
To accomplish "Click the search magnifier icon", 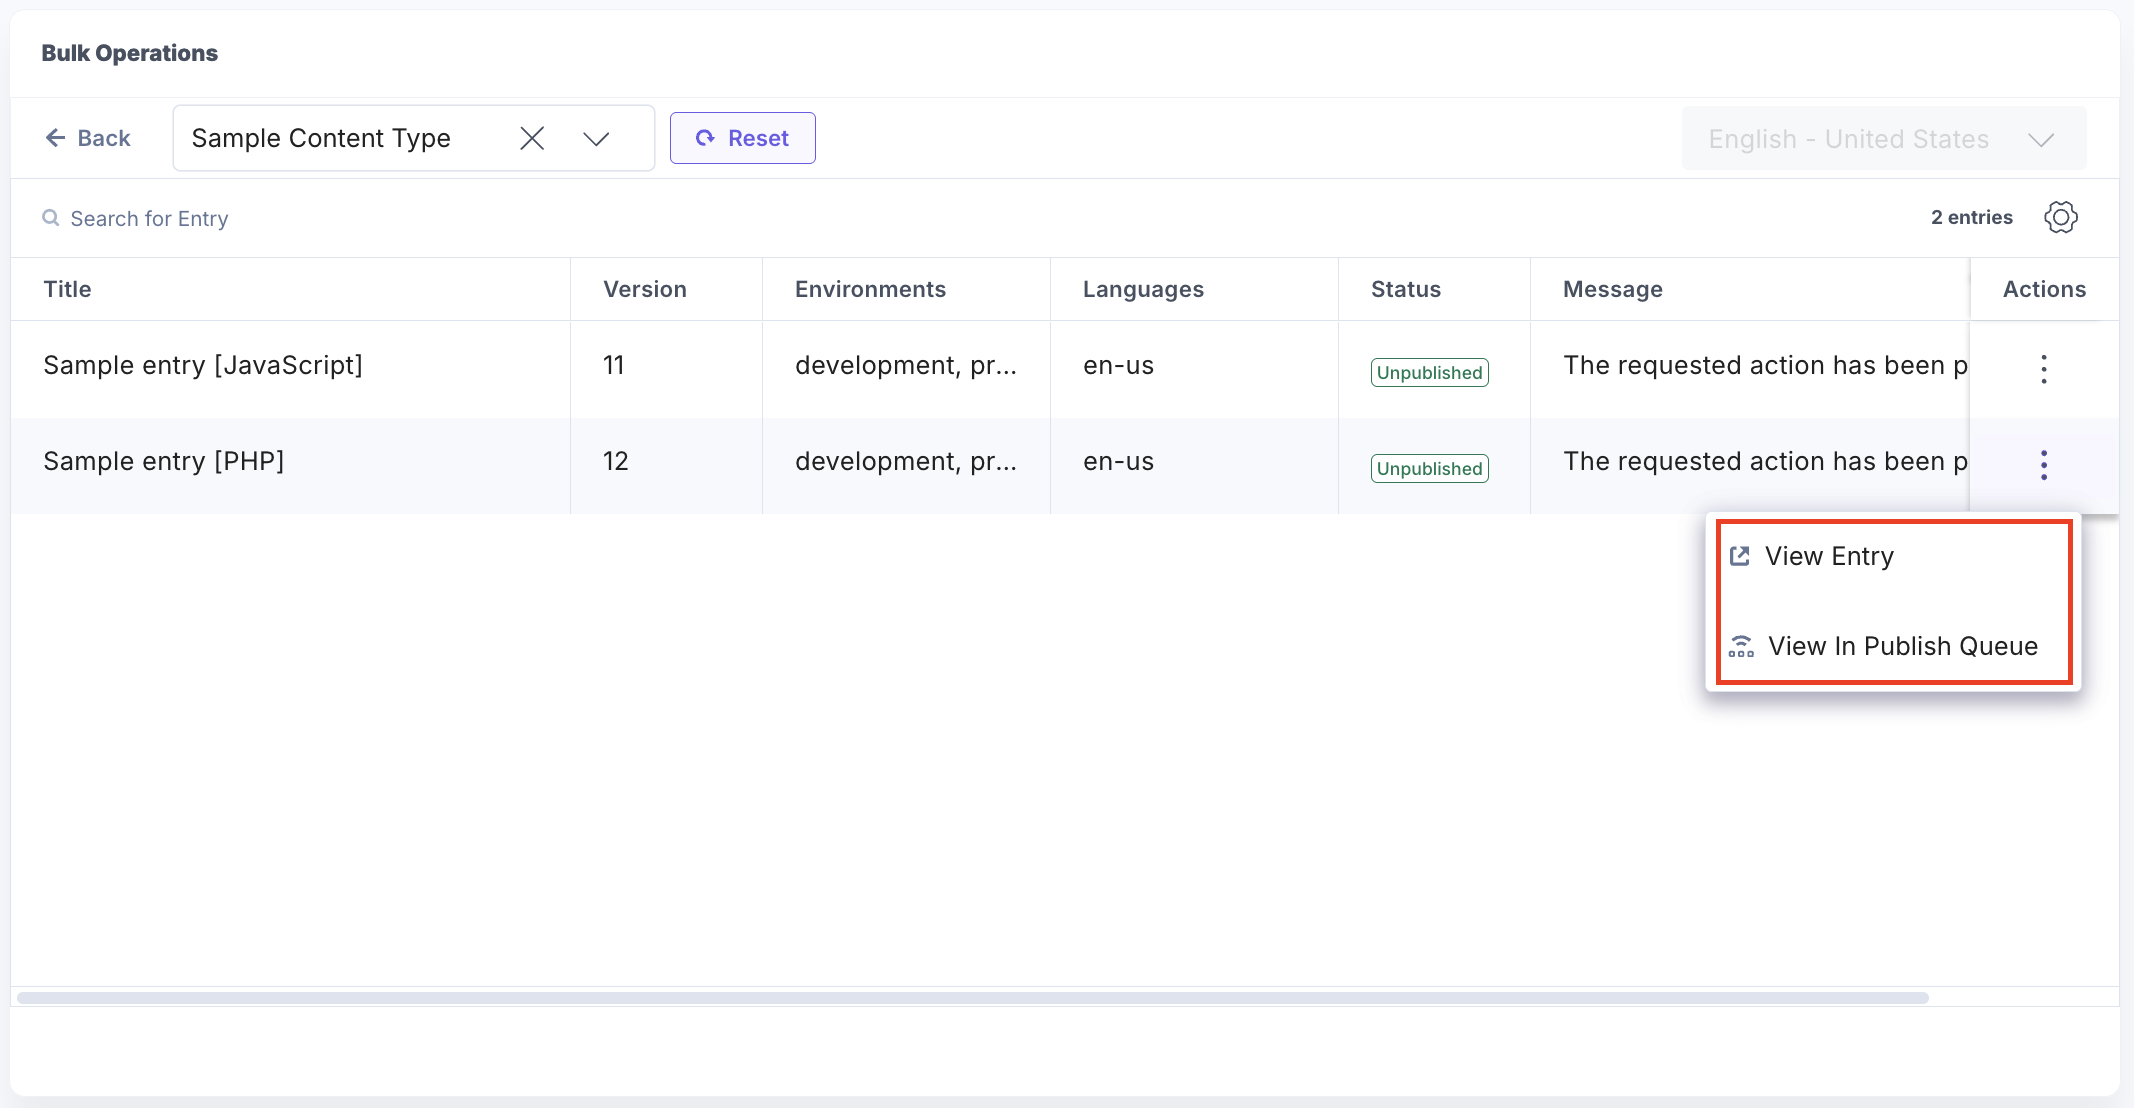I will click(50, 218).
